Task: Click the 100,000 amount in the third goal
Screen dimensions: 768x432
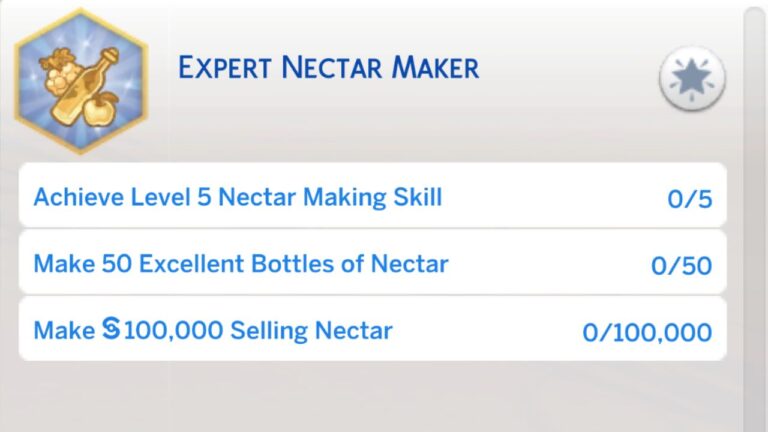Action: click(x=174, y=330)
